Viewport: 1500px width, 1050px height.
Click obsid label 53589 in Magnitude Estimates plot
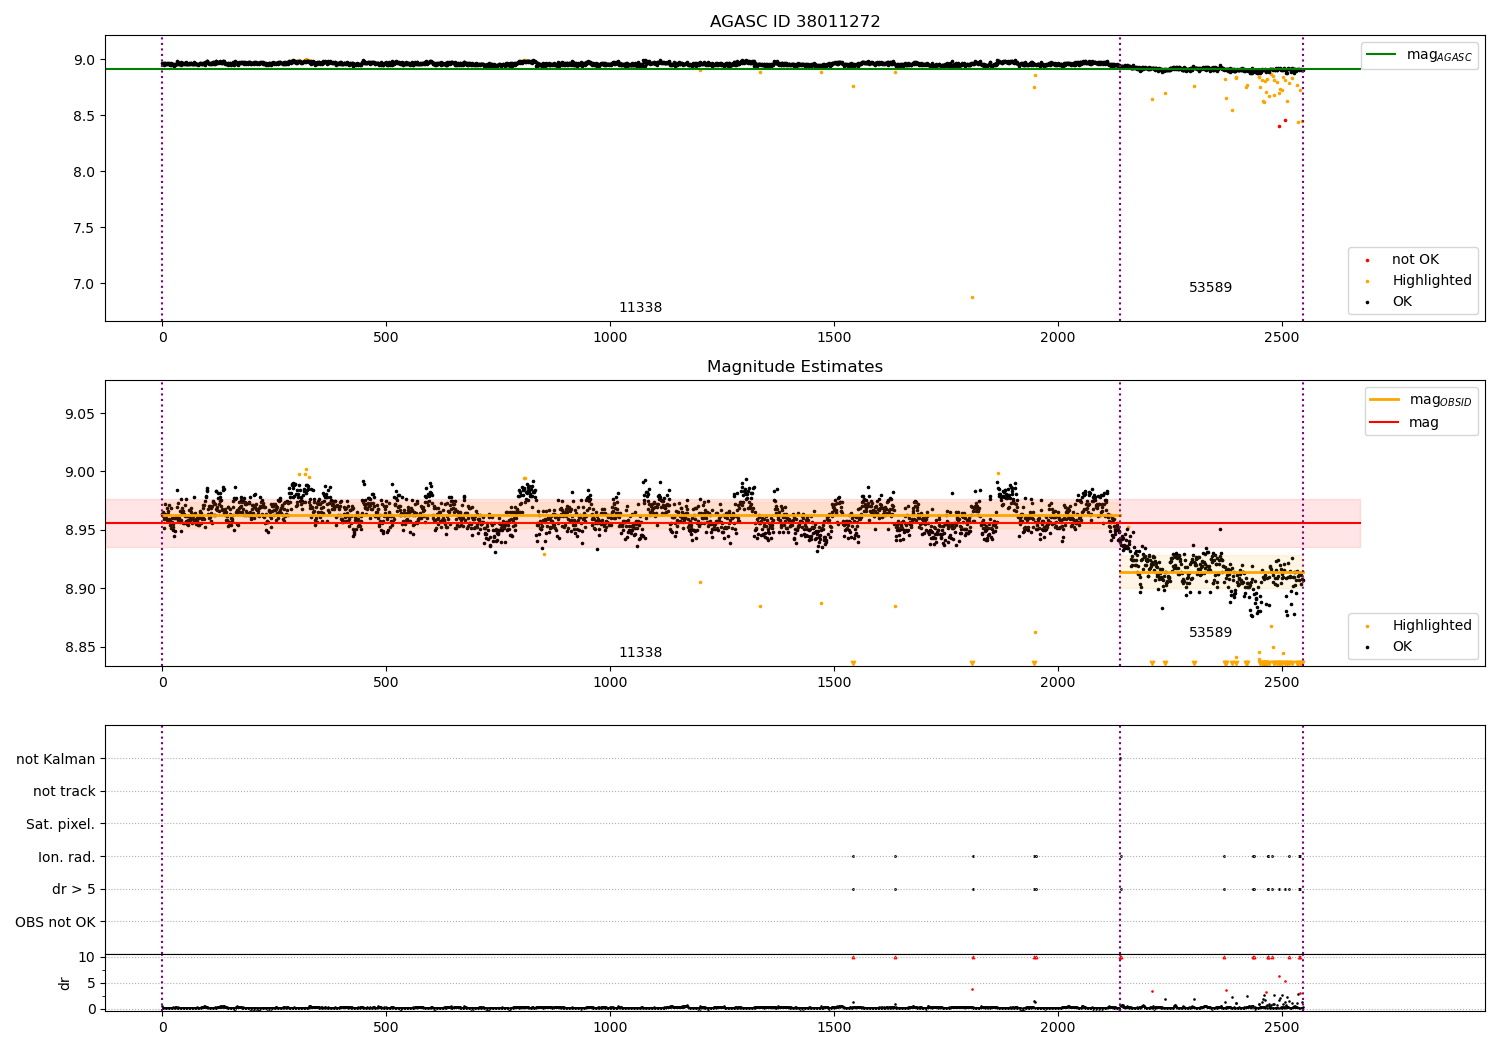tap(1210, 633)
